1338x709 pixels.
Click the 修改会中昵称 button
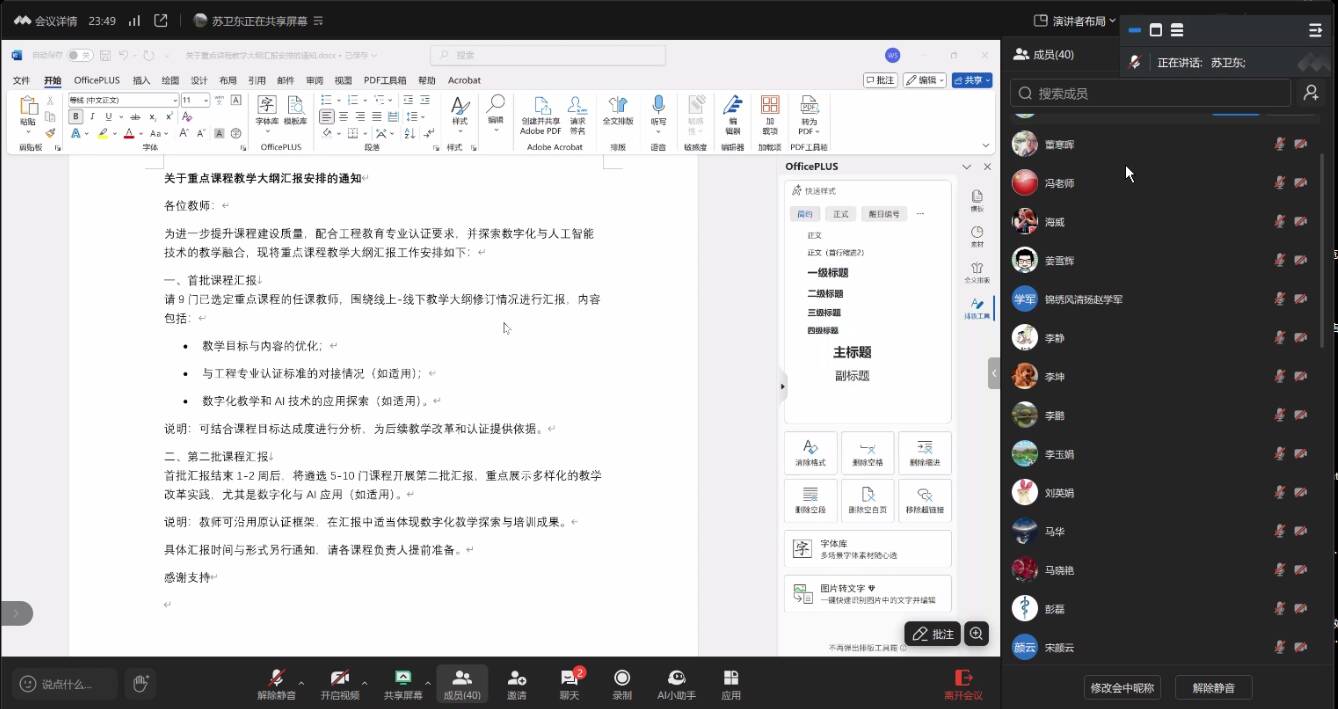[1122, 688]
